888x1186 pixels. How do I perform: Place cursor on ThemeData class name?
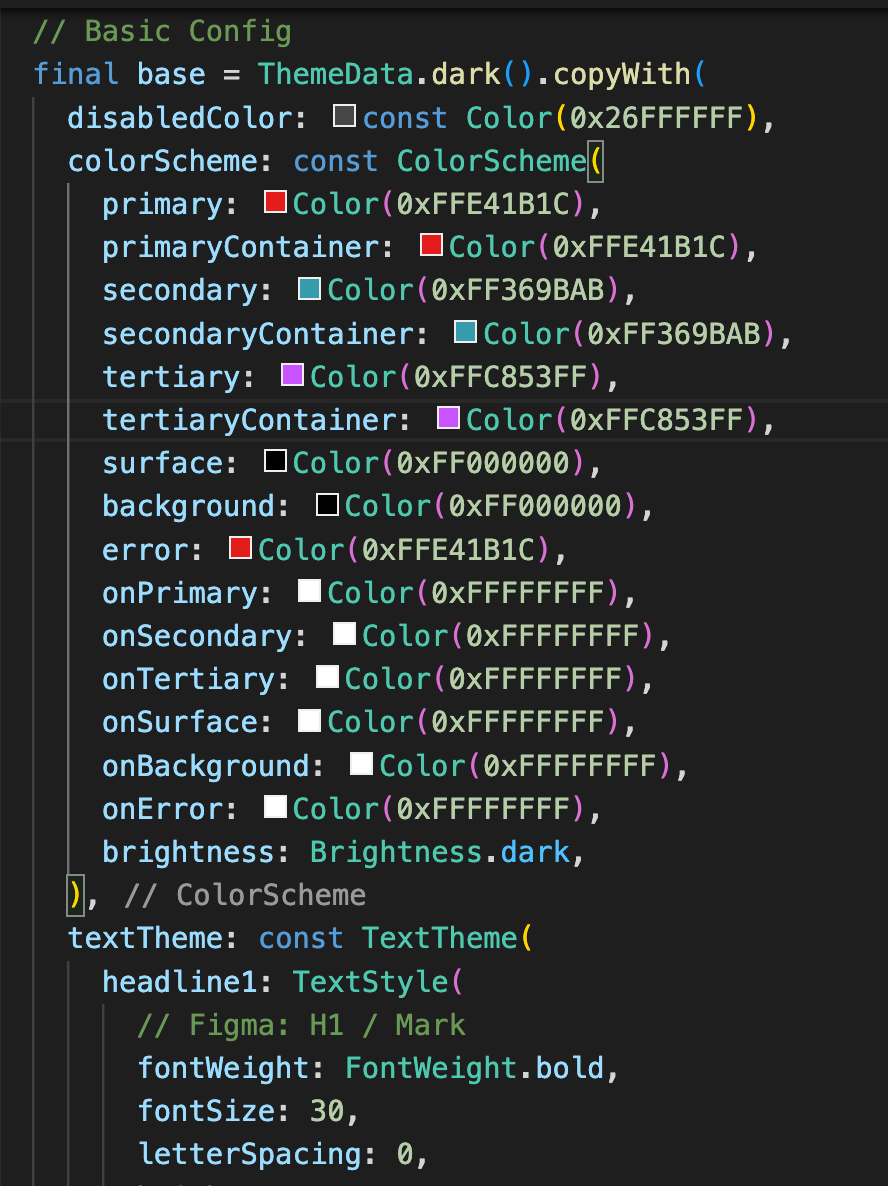[x=335, y=74]
